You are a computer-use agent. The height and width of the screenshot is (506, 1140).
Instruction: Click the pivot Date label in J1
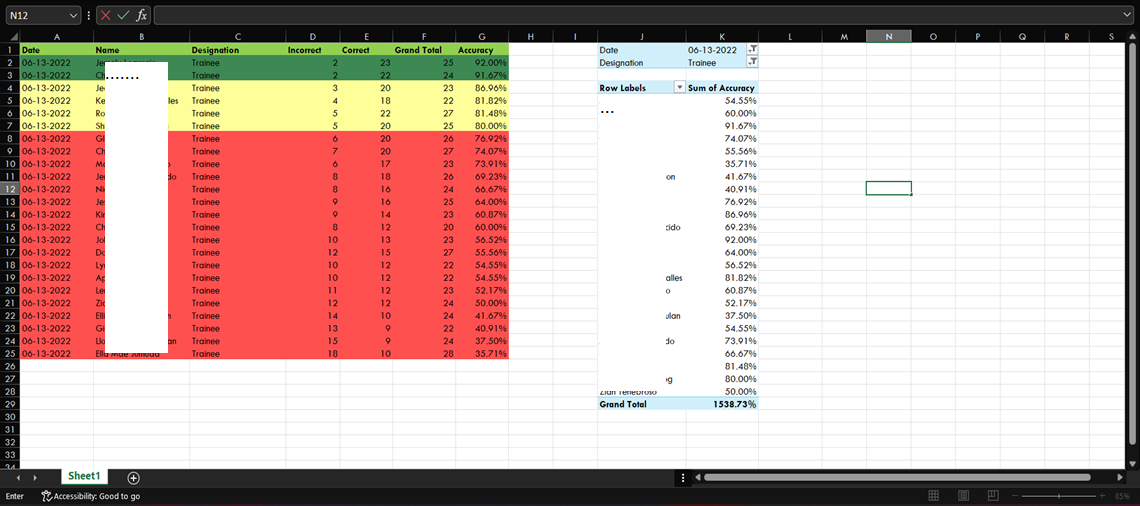[642, 50]
